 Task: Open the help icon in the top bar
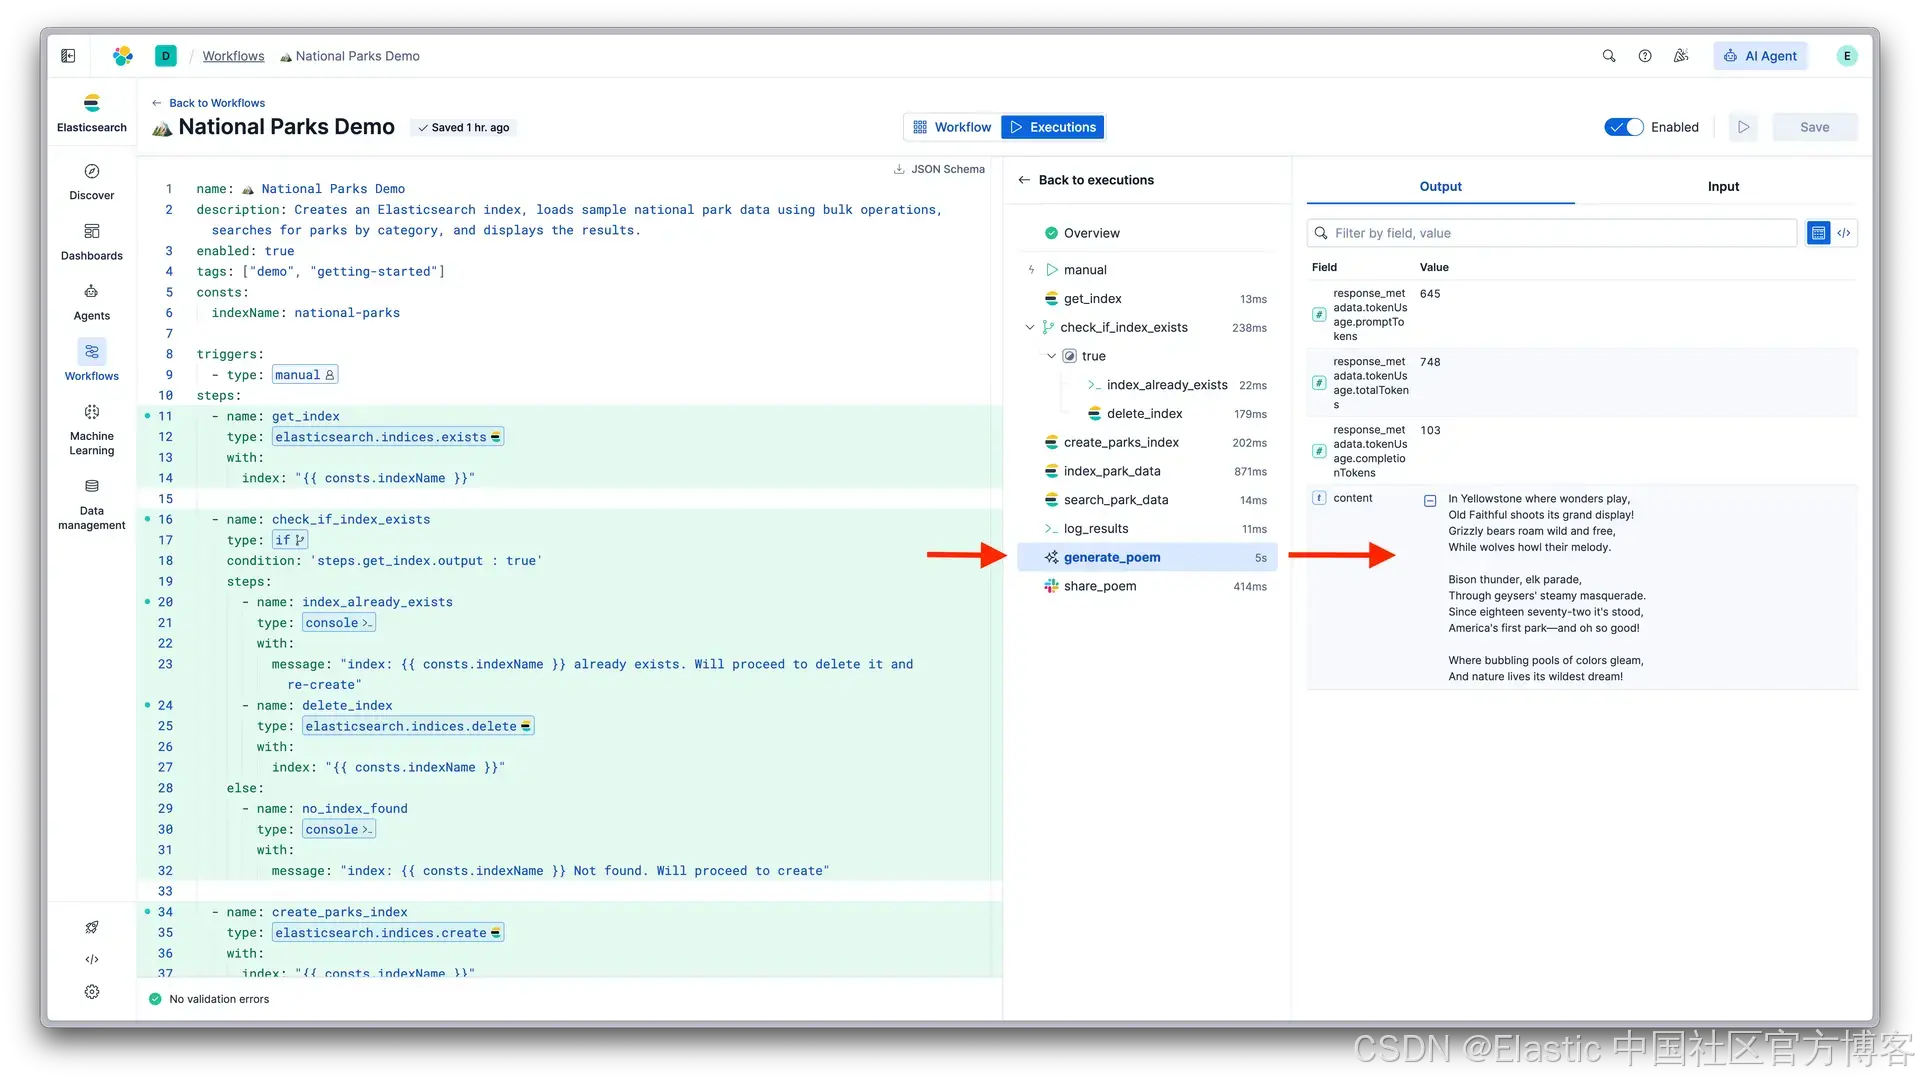1645,56
